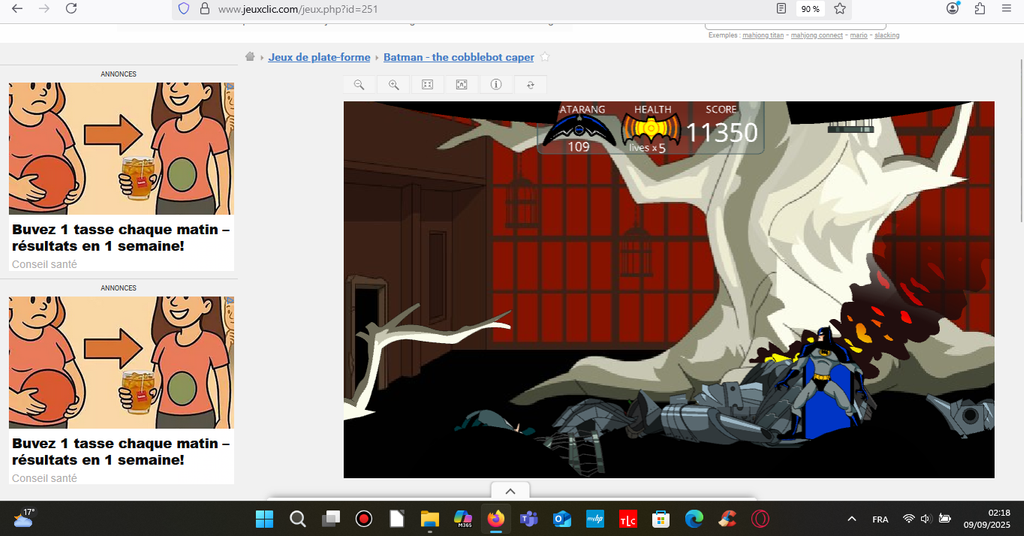1024x536 pixels.
Task: Expand the panel with the up chevron below the game
Action: click(509, 491)
